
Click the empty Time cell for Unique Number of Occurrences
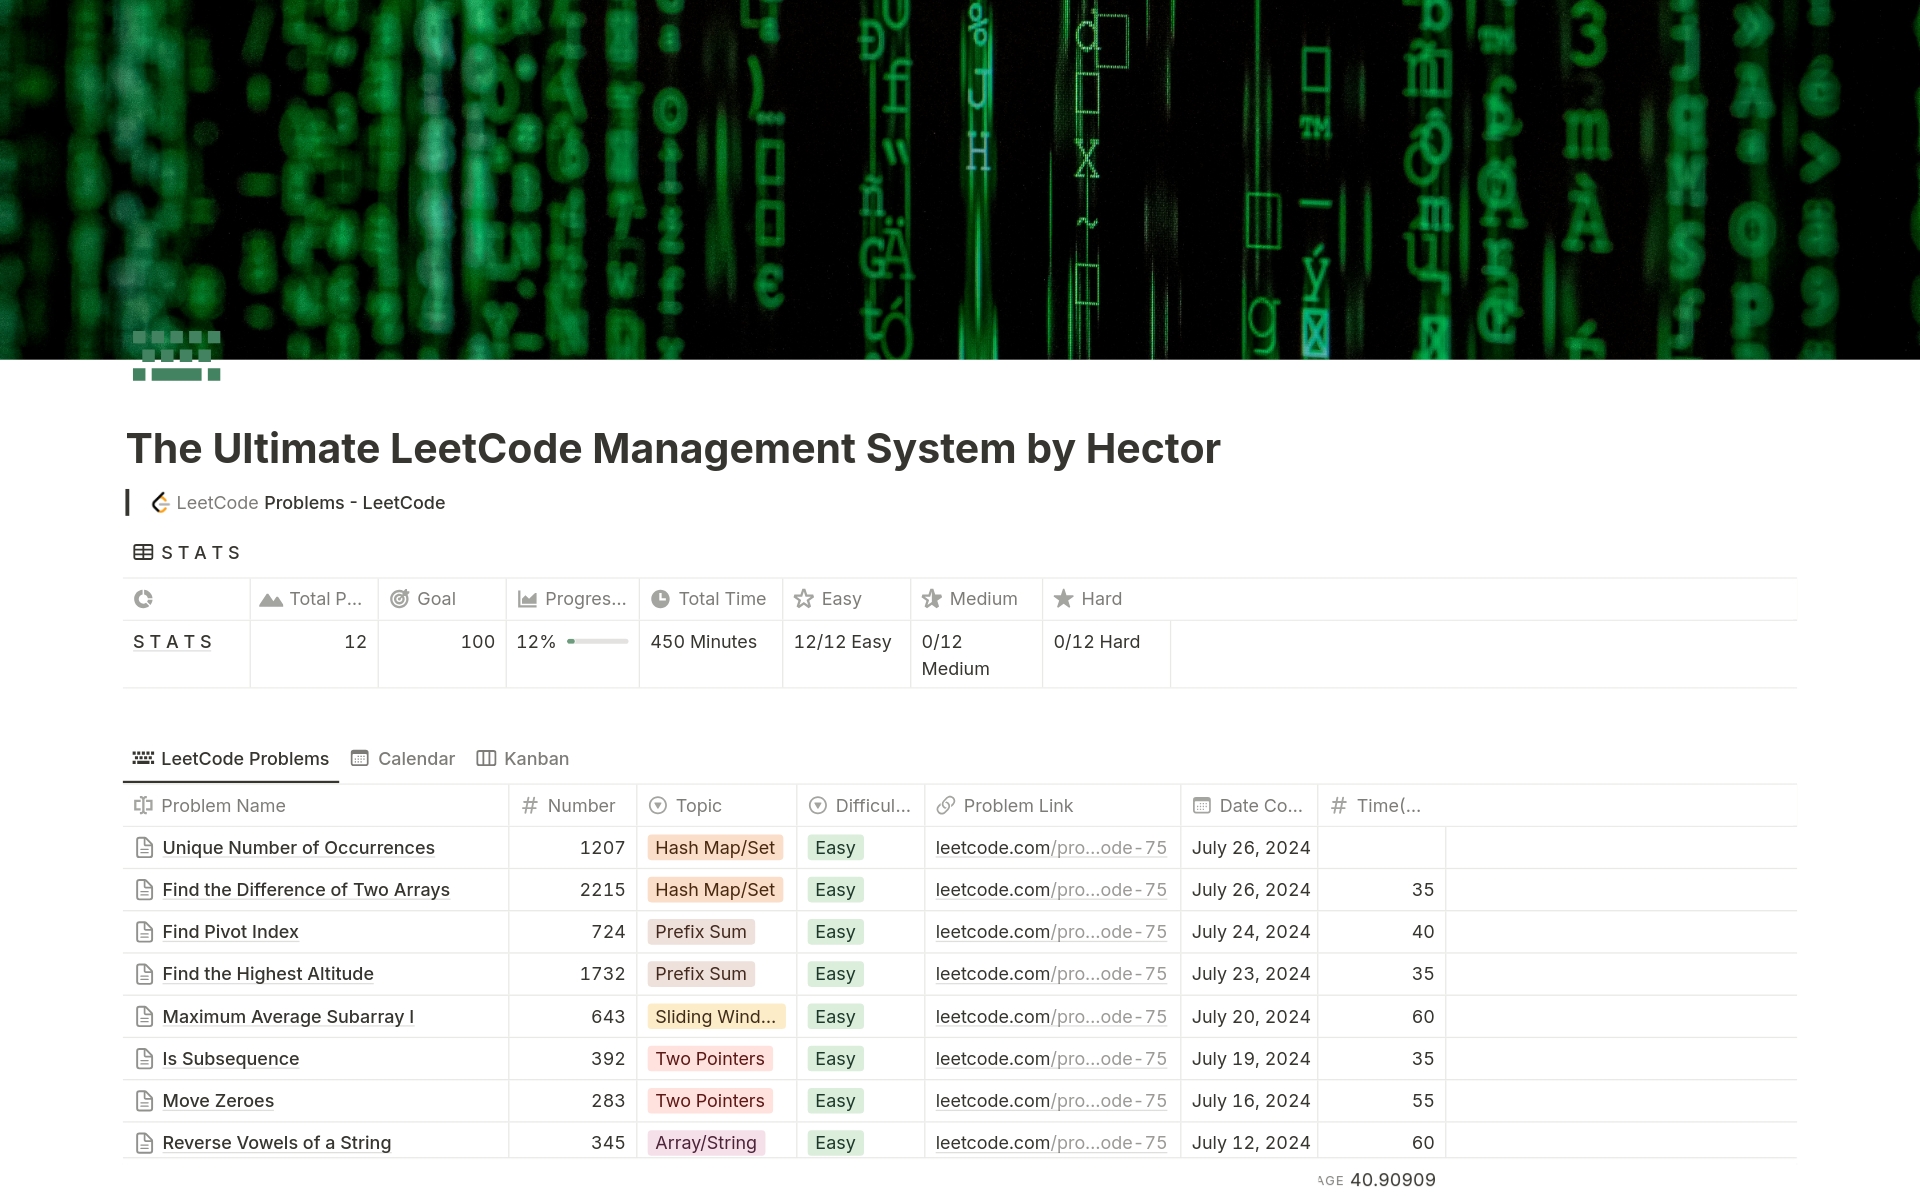click(1381, 848)
